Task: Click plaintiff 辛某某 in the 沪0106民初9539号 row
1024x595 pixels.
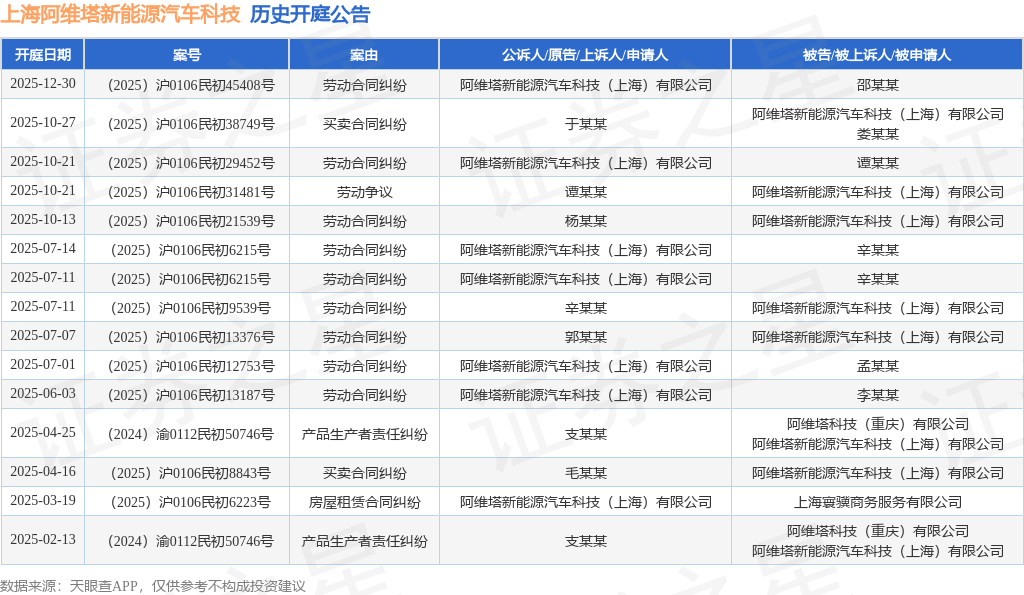Action: pos(586,308)
